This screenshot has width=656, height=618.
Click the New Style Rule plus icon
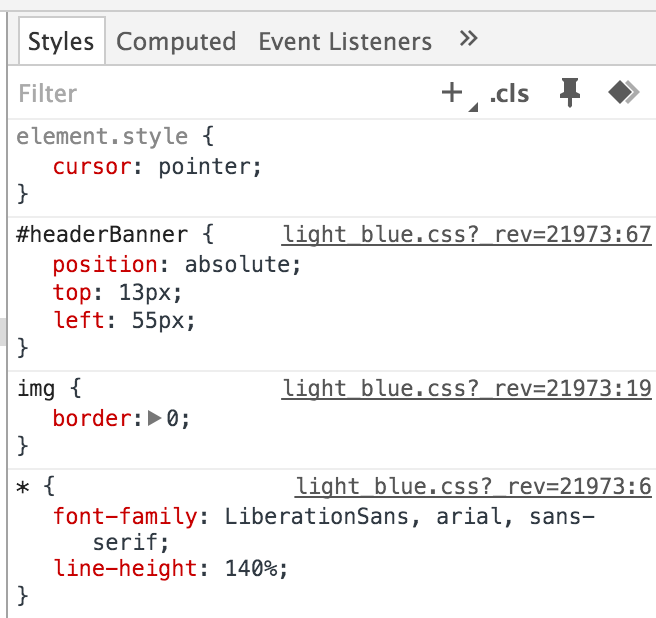(452, 93)
